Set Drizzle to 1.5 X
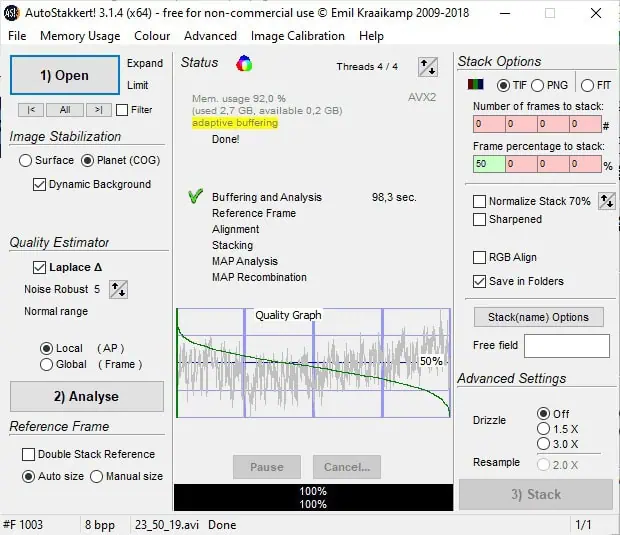 coord(543,429)
